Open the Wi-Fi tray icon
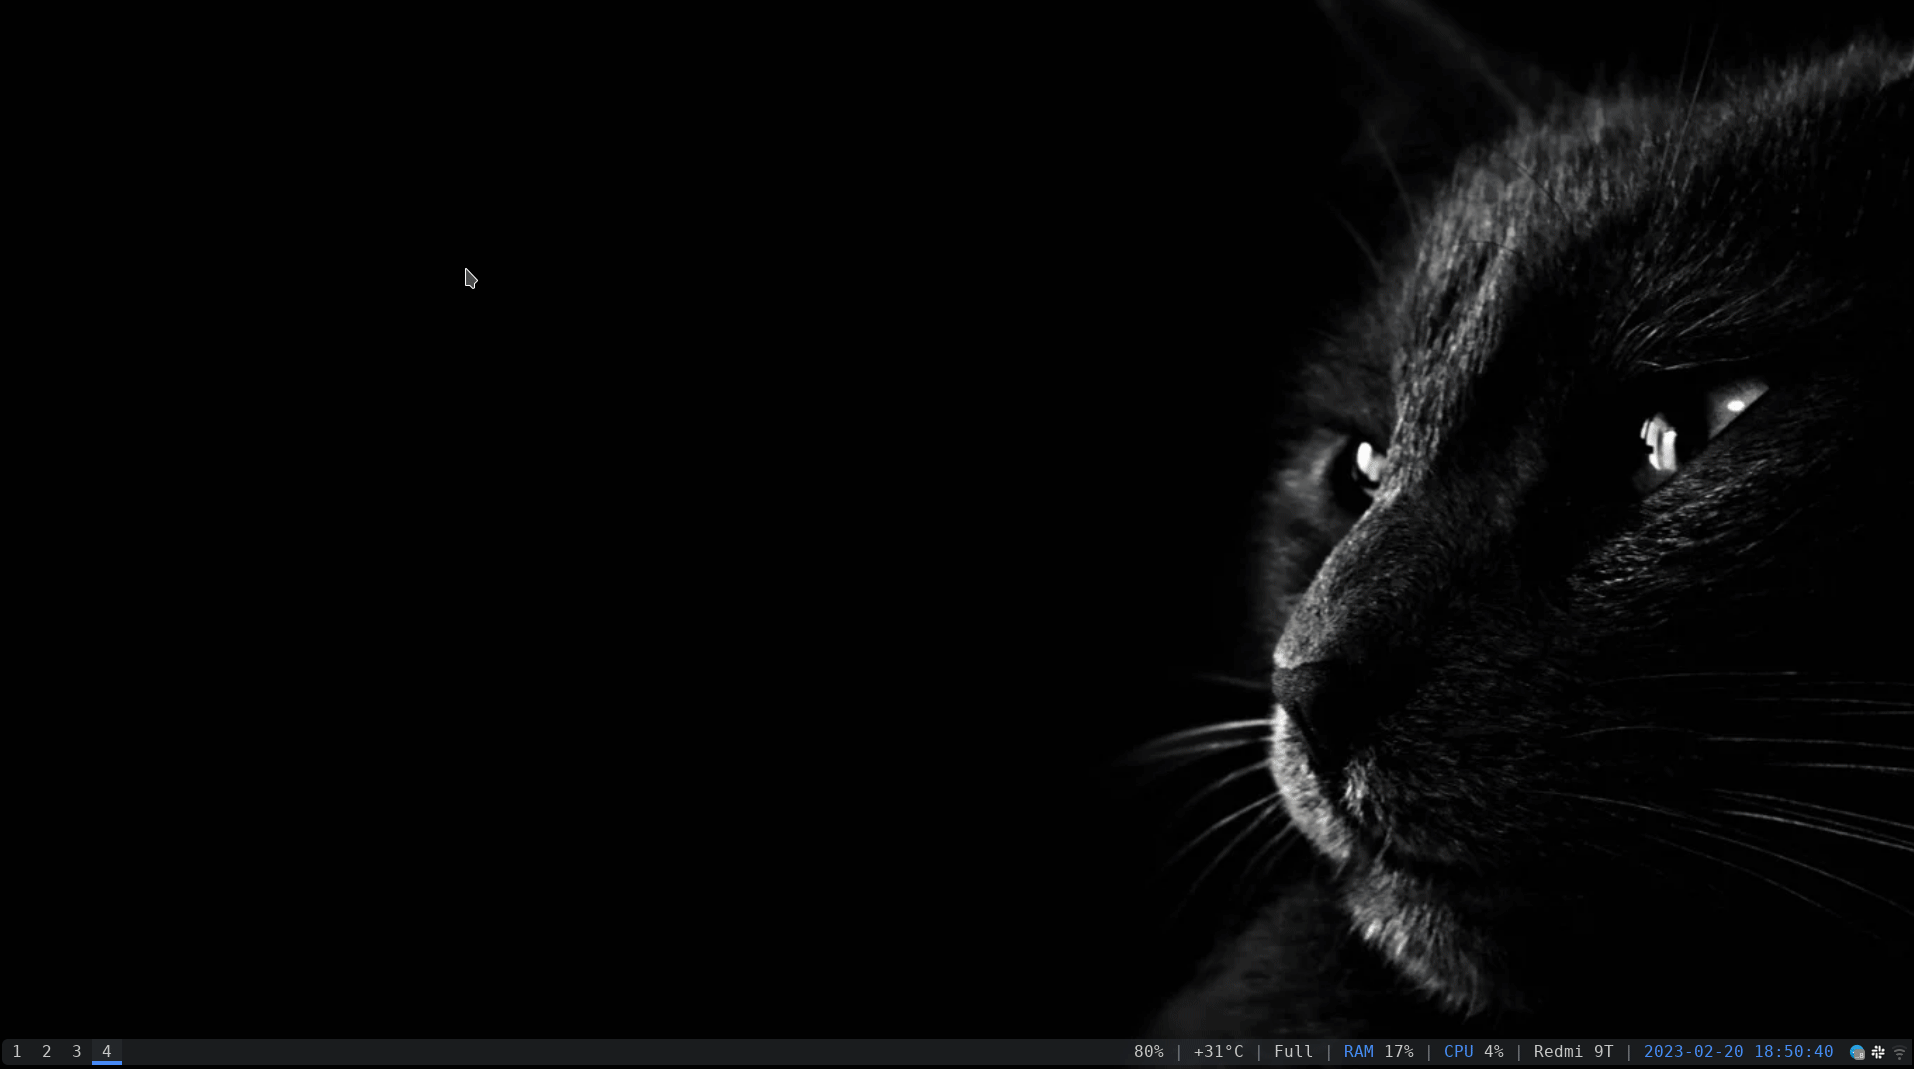Image resolution: width=1914 pixels, height=1069 pixels. pyautogui.click(x=1899, y=1052)
